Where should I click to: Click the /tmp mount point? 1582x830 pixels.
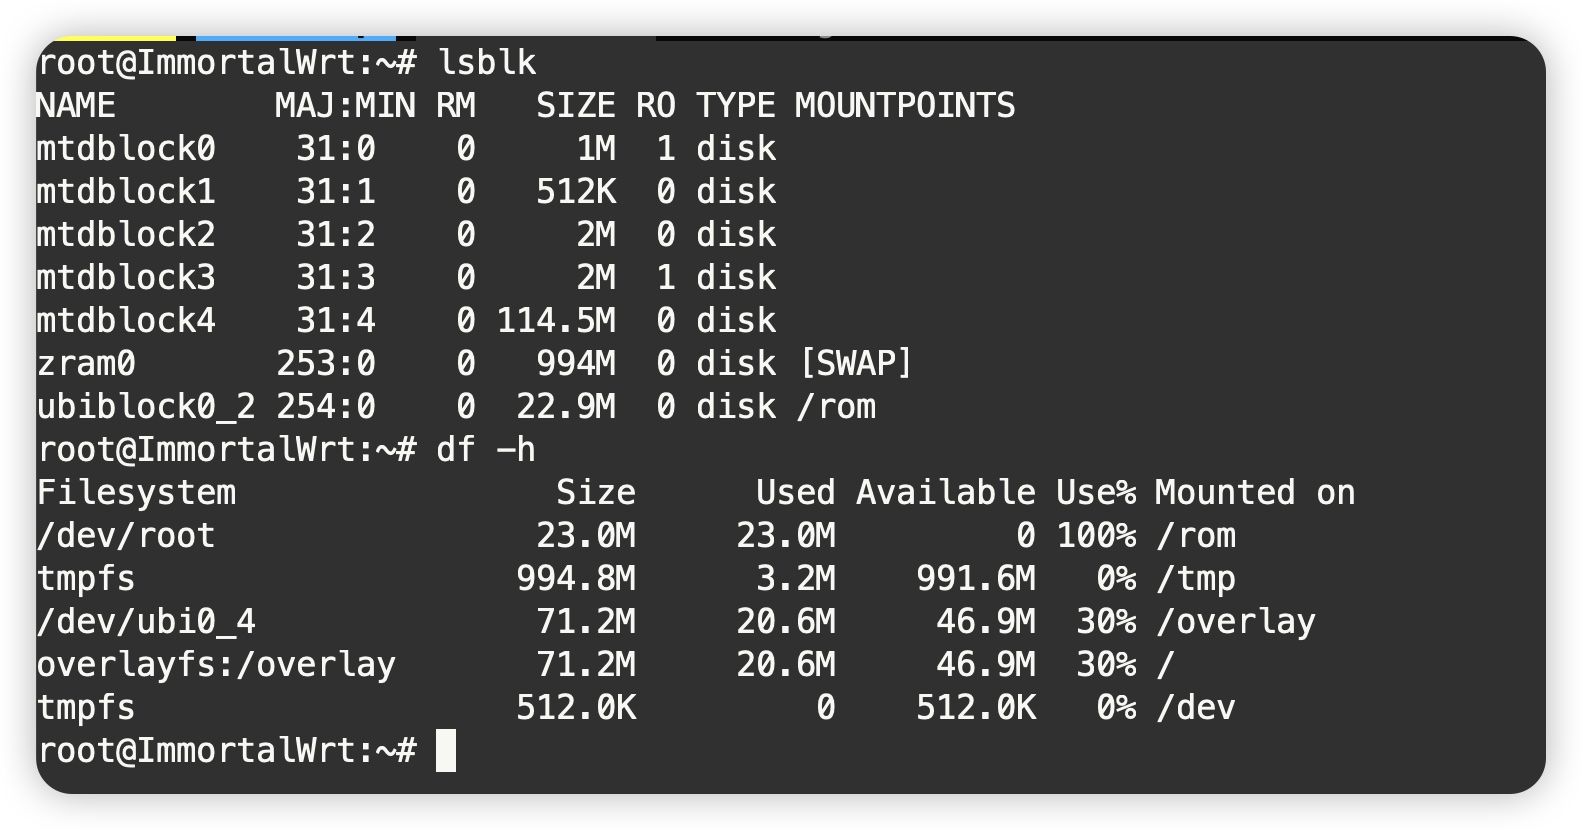(x=1195, y=579)
